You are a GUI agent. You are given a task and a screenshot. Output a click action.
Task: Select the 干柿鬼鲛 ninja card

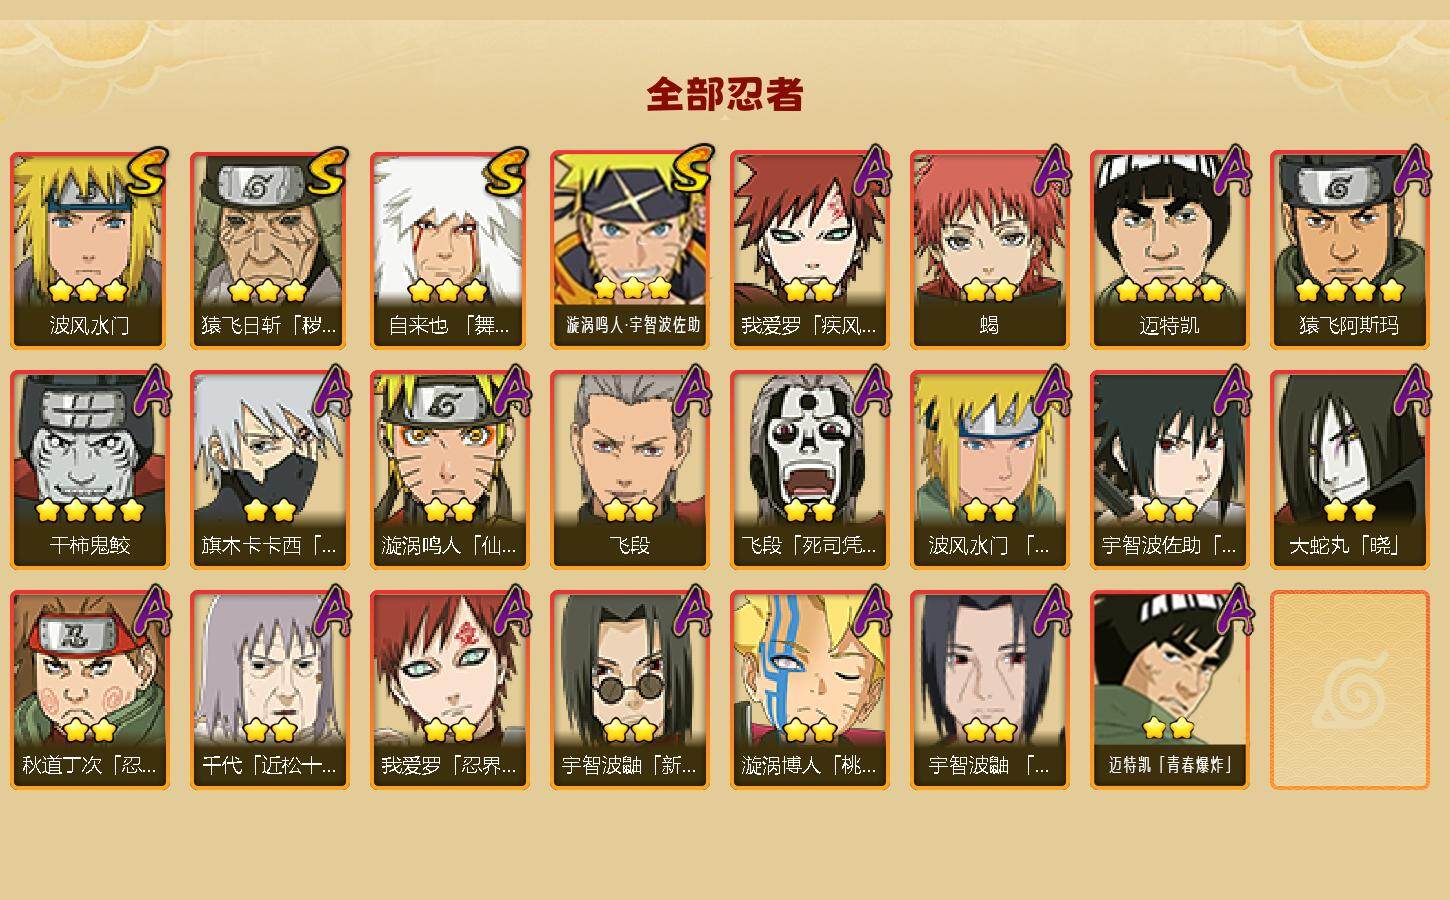click(x=90, y=470)
